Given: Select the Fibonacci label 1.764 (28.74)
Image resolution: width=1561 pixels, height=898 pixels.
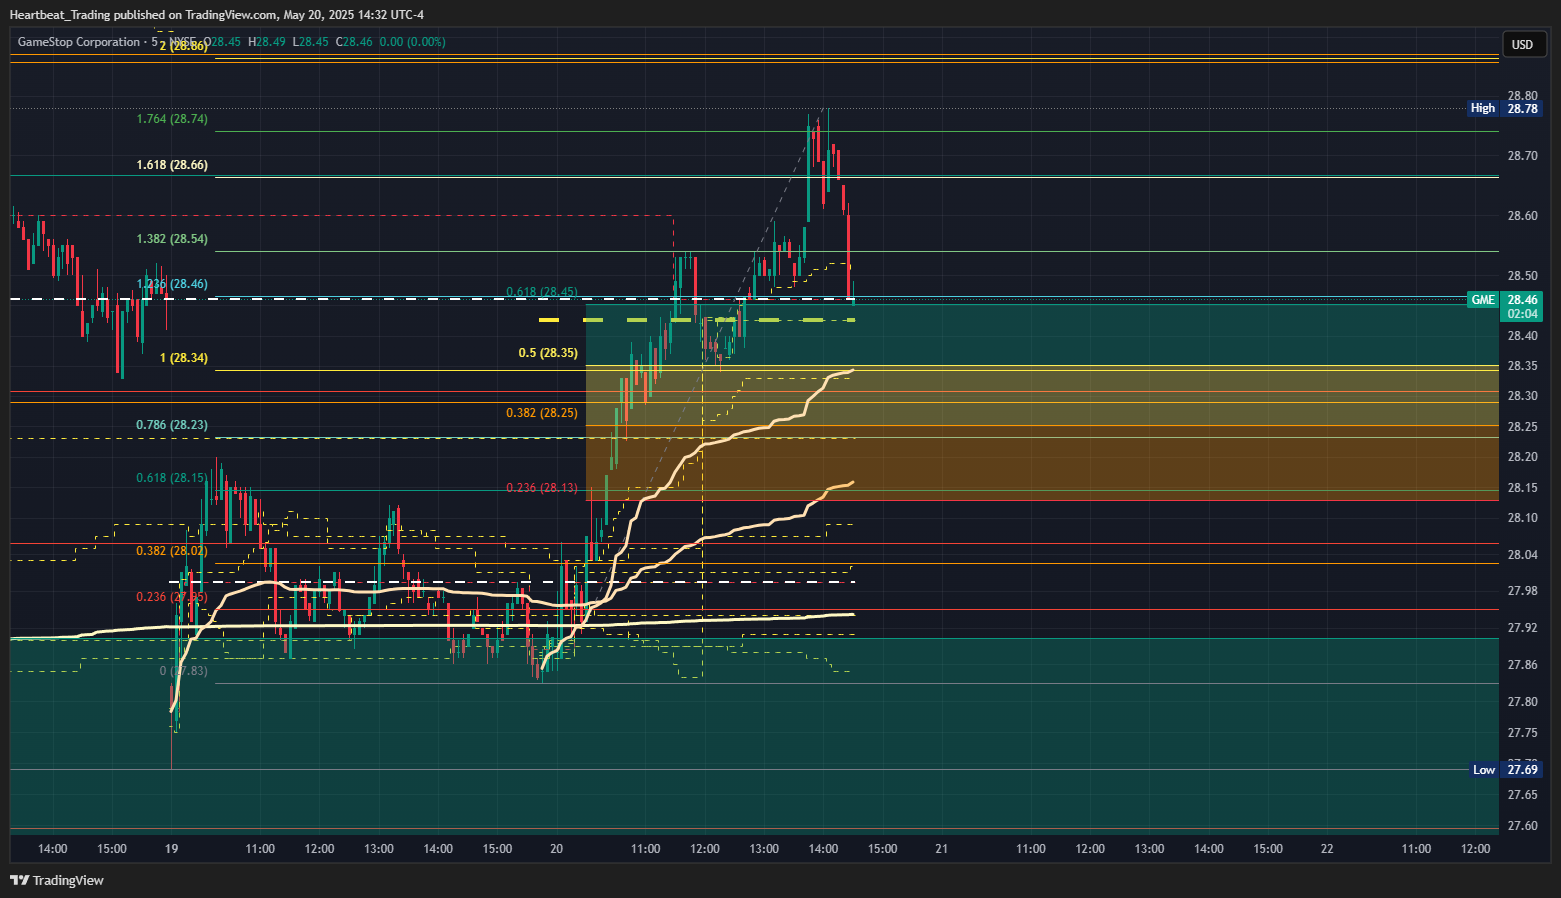Looking at the screenshot, I should (x=172, y=119).
